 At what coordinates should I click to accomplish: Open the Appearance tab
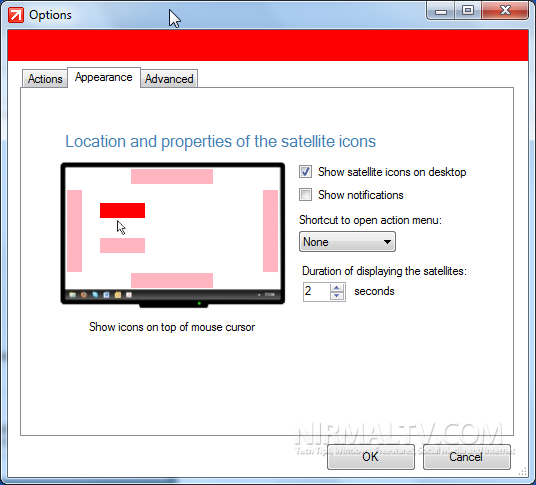(104, 77)
